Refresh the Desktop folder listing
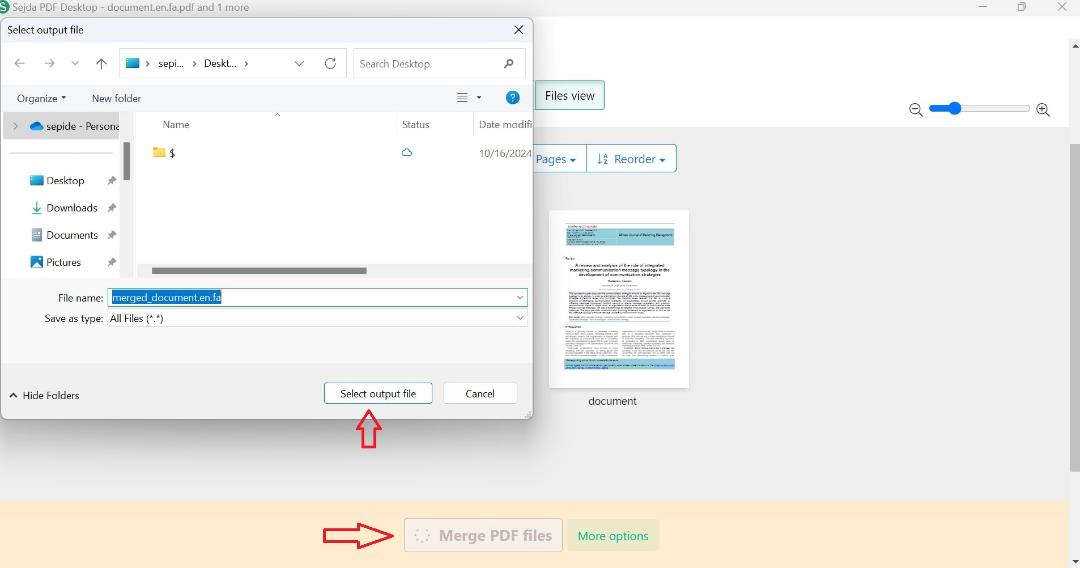 [x=331, y=63]
